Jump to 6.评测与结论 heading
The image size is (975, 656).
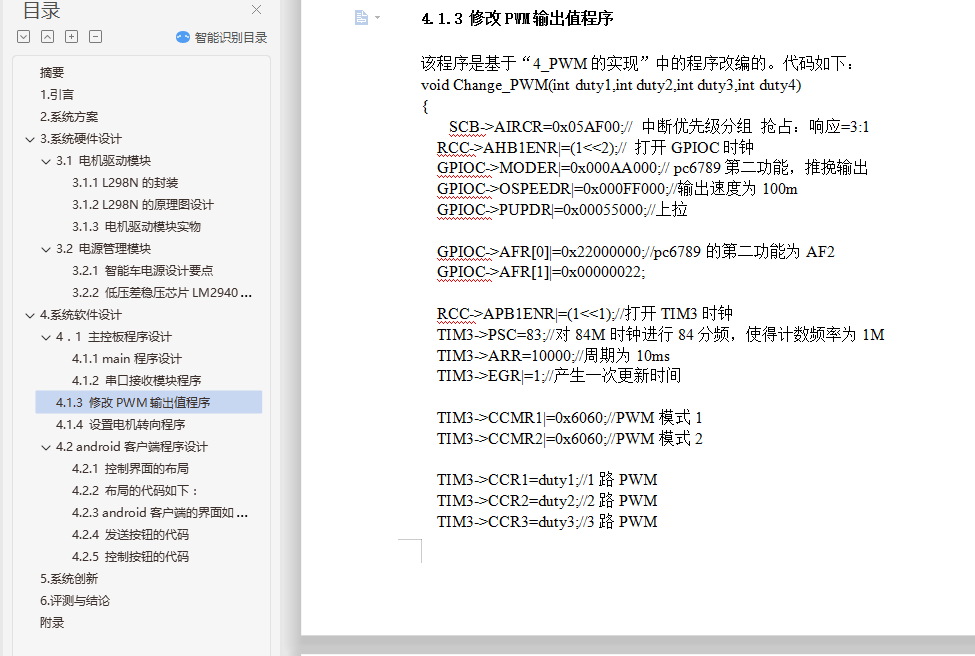coord(75,601)
